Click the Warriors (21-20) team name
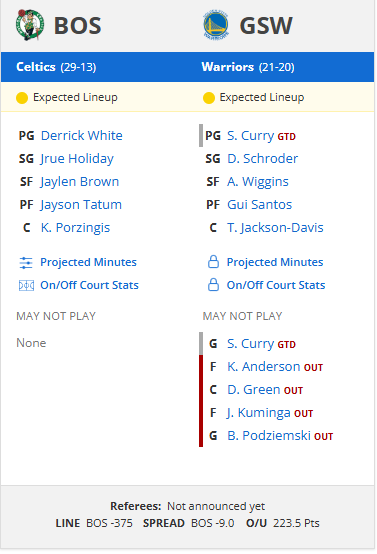Image resolution: width=377 pixels, height=554 pixels. tap(248, 67)
